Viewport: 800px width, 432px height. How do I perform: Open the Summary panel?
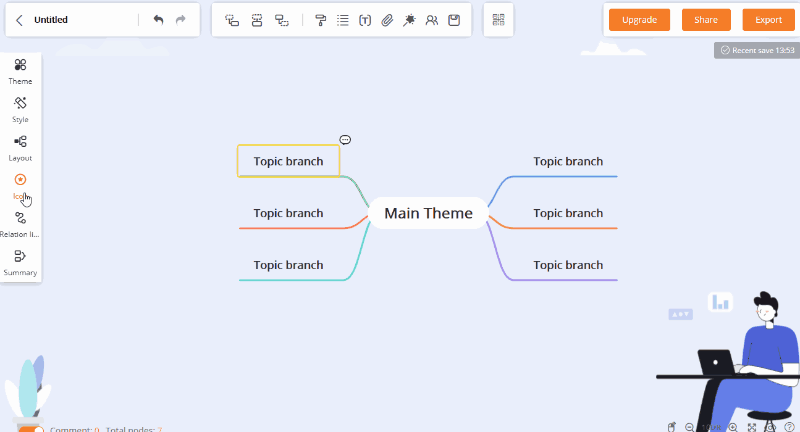pyautogui.click(x=20, y=262)
